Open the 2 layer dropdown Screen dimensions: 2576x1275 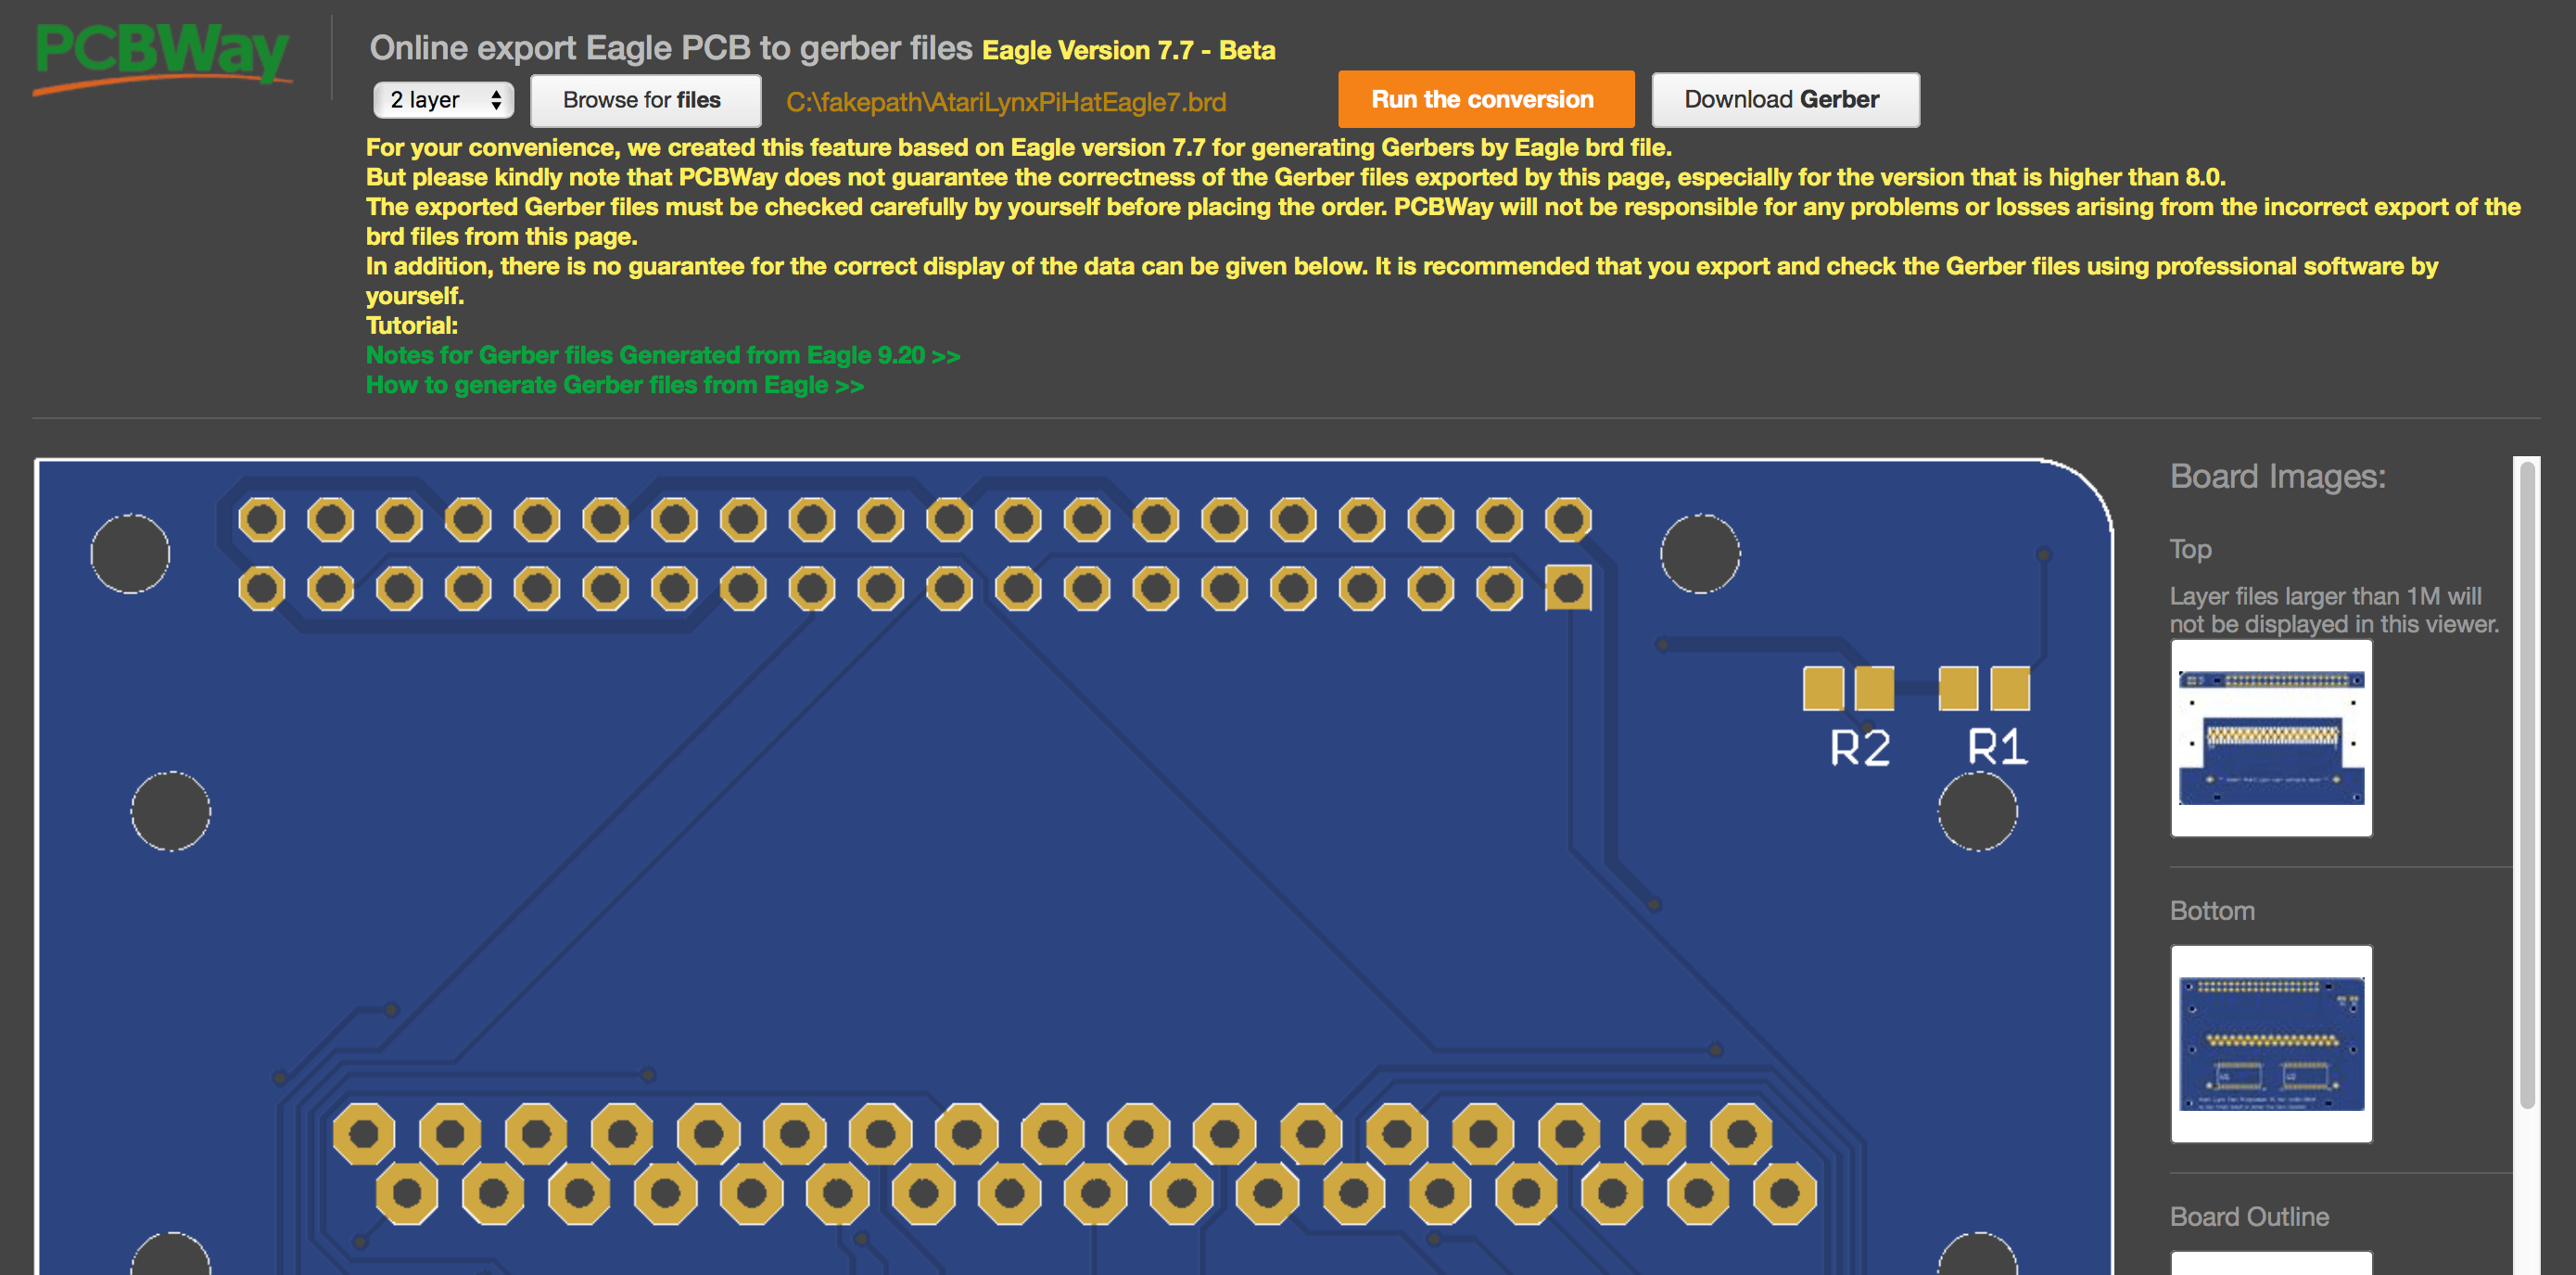[x=443, y=100]
